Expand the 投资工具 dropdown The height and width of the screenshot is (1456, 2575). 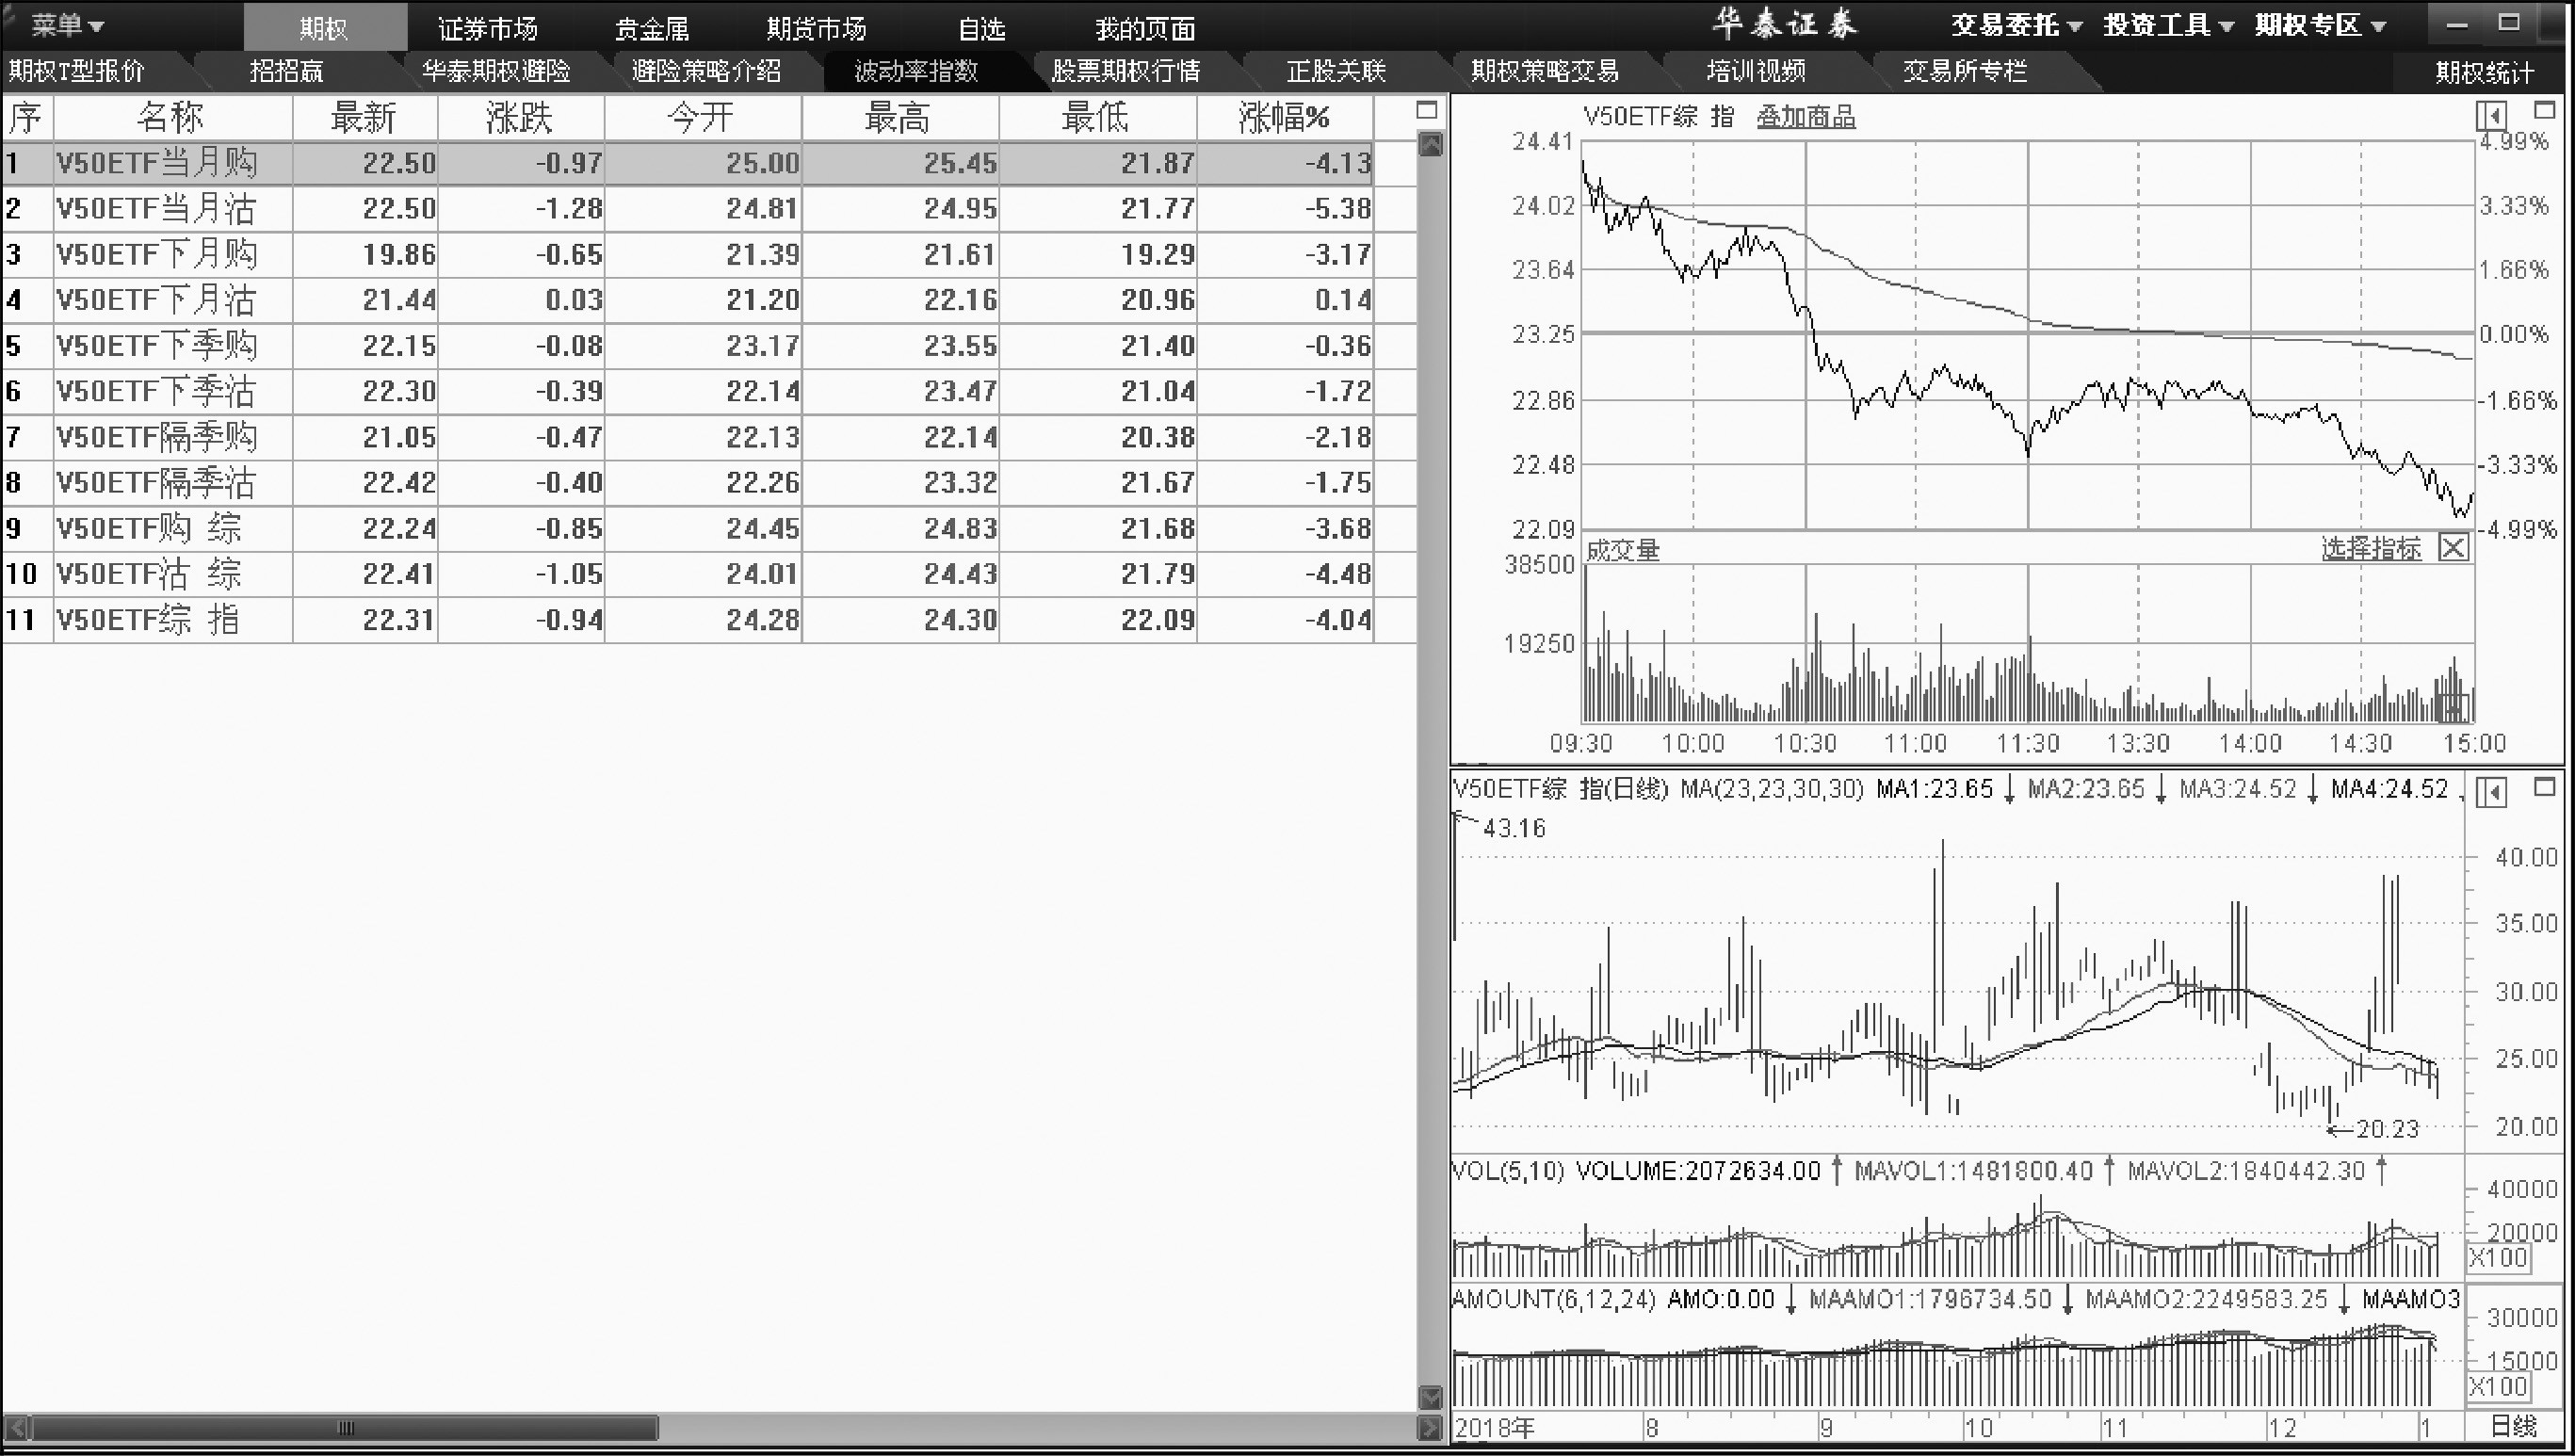coord(2168,25)
